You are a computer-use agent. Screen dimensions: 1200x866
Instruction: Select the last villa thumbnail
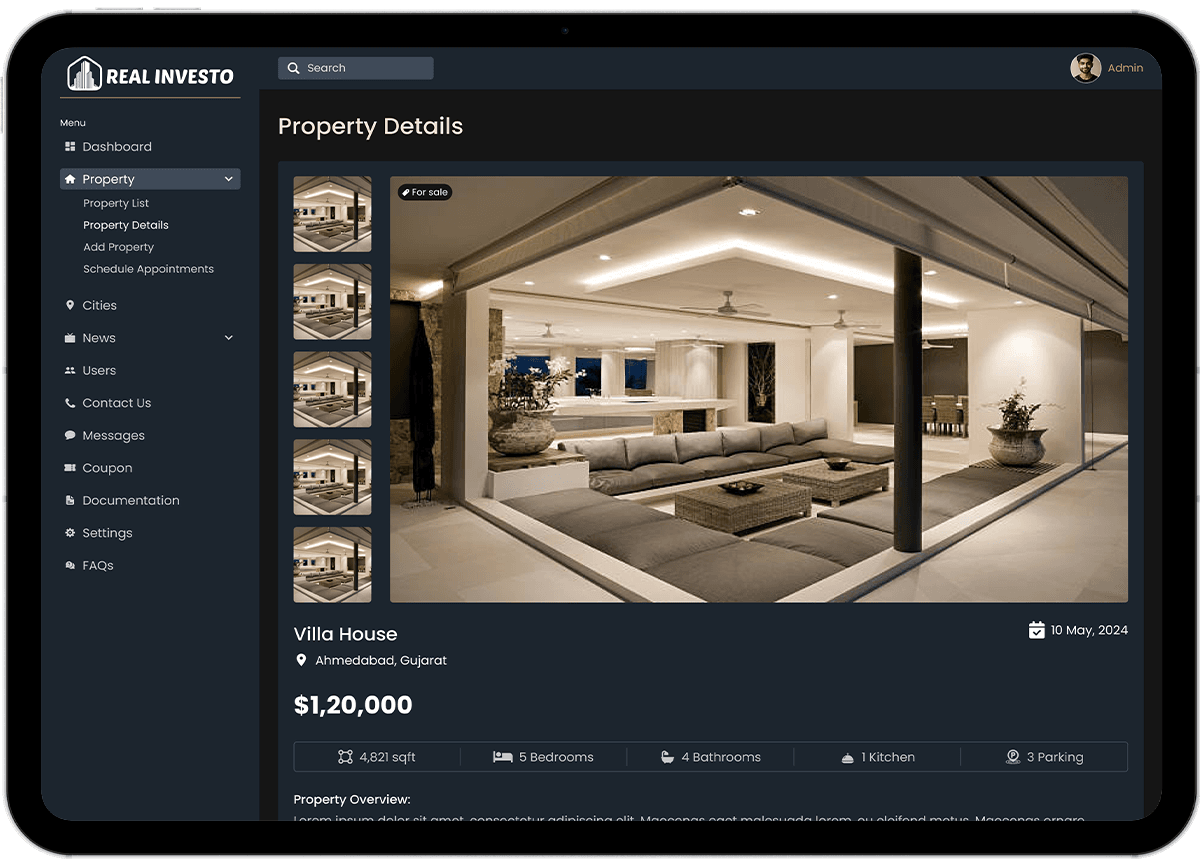pos(332,565)
